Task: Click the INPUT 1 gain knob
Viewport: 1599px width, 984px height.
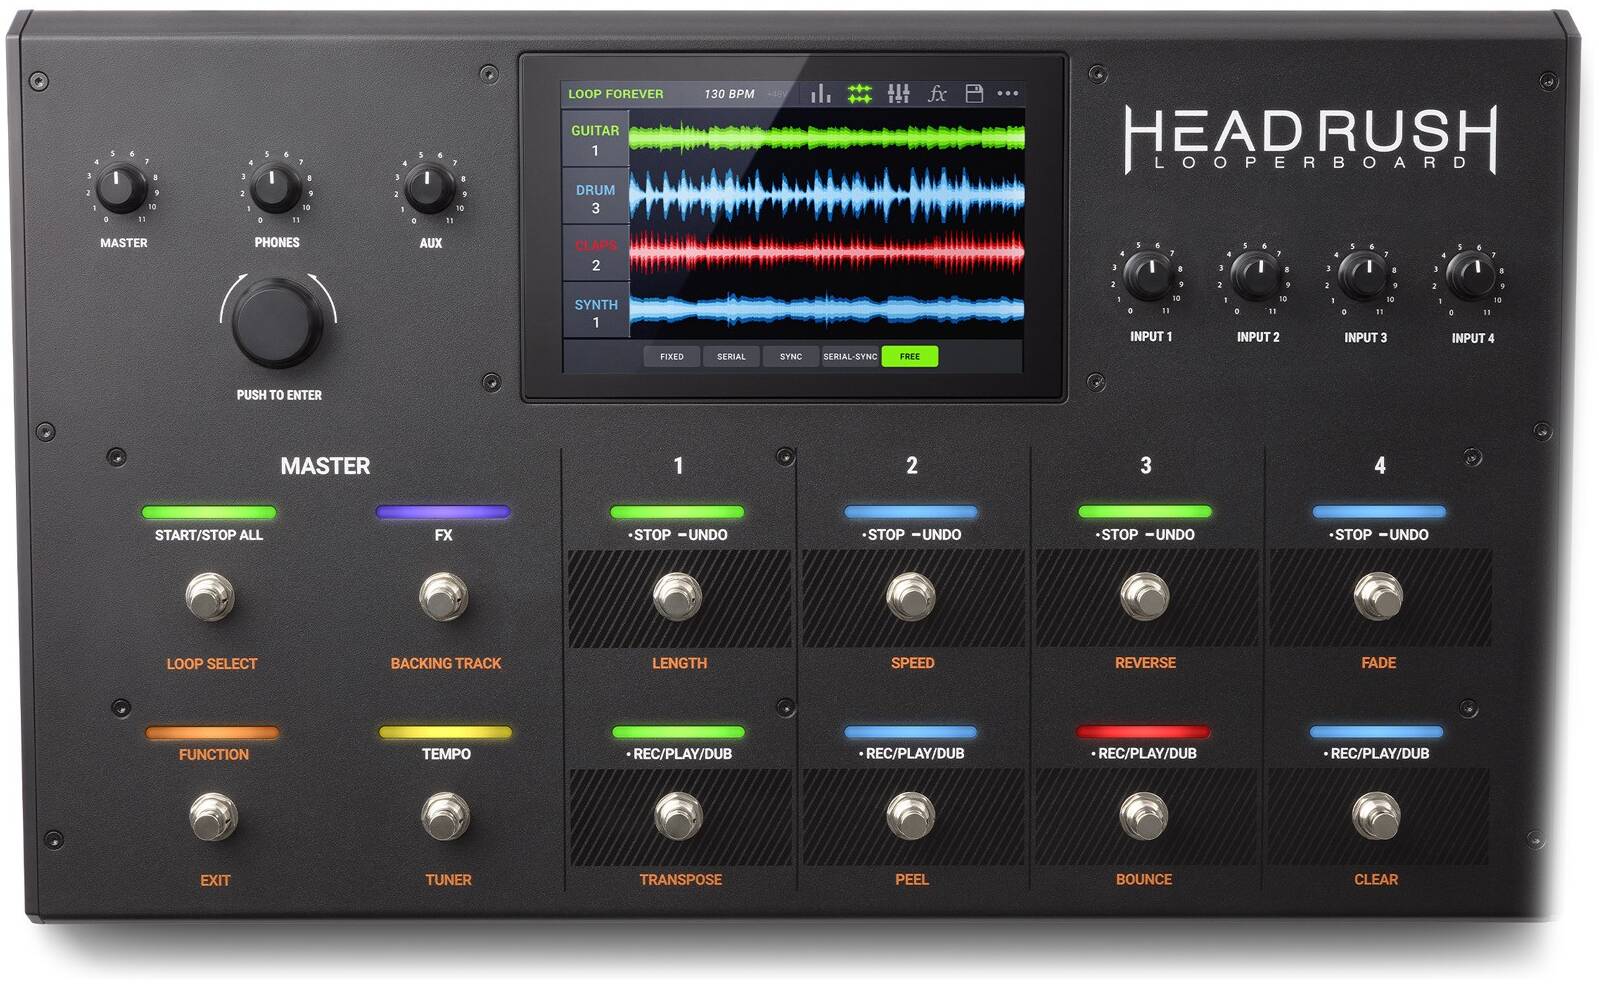Action: tap(1149, 276)
